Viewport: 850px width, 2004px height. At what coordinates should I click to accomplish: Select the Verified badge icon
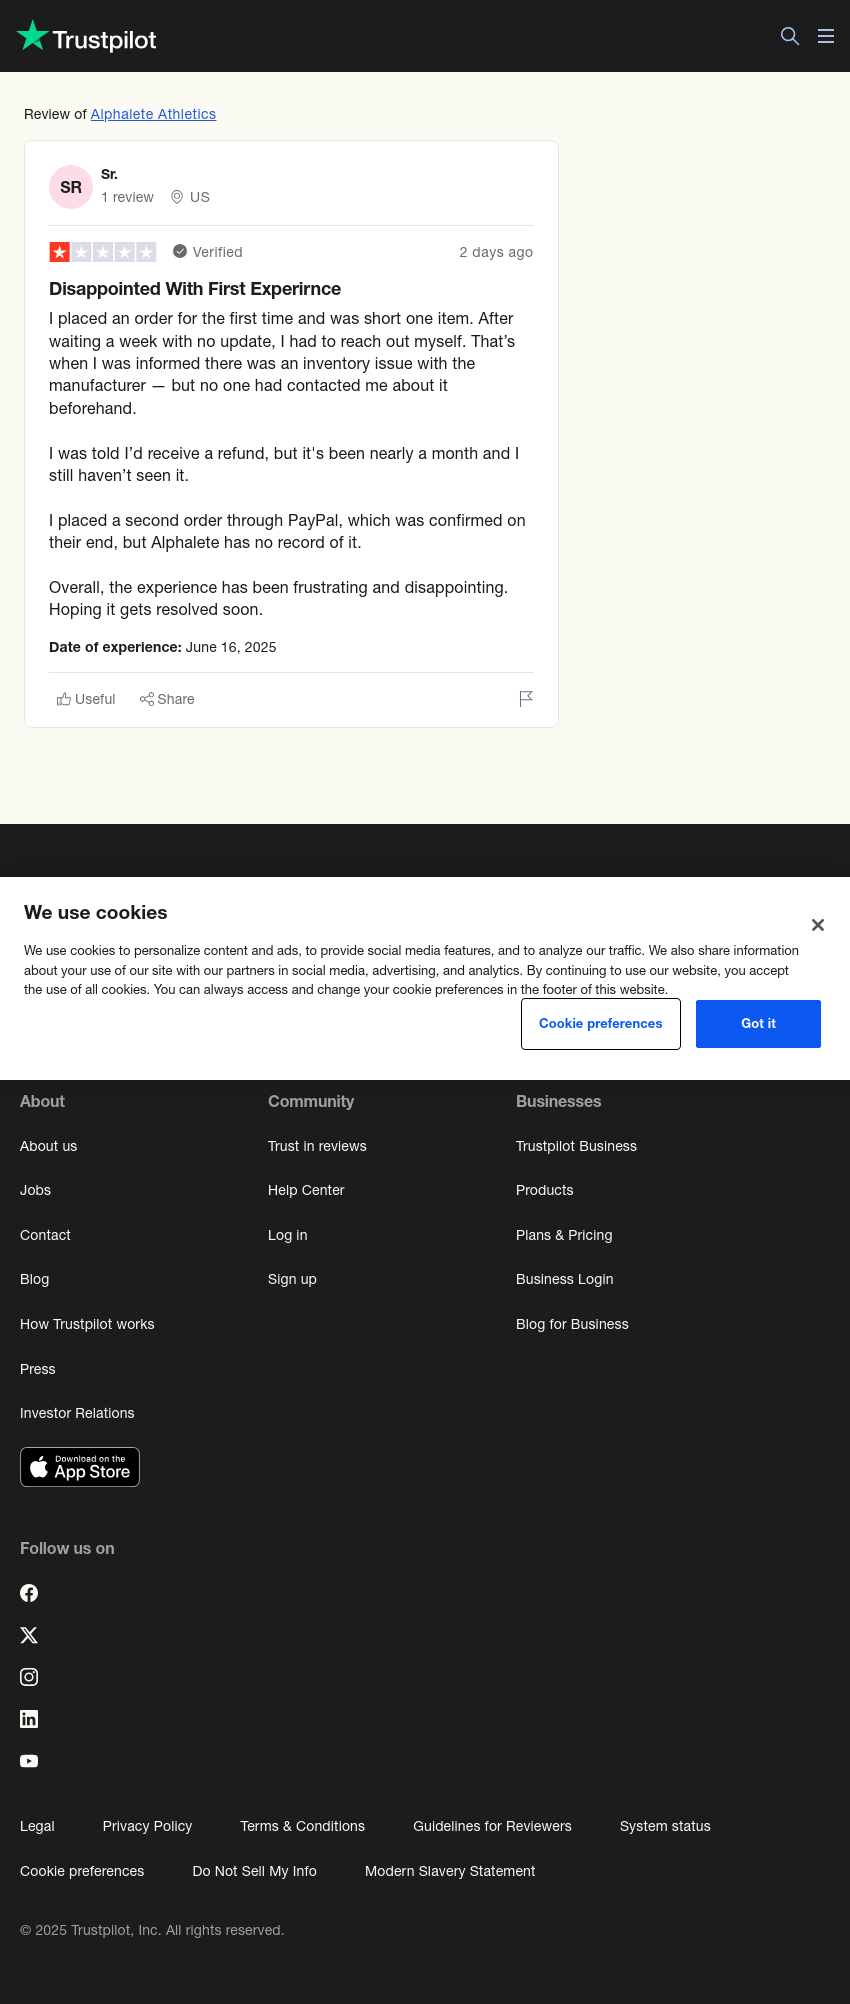click(x=180, y=252)
